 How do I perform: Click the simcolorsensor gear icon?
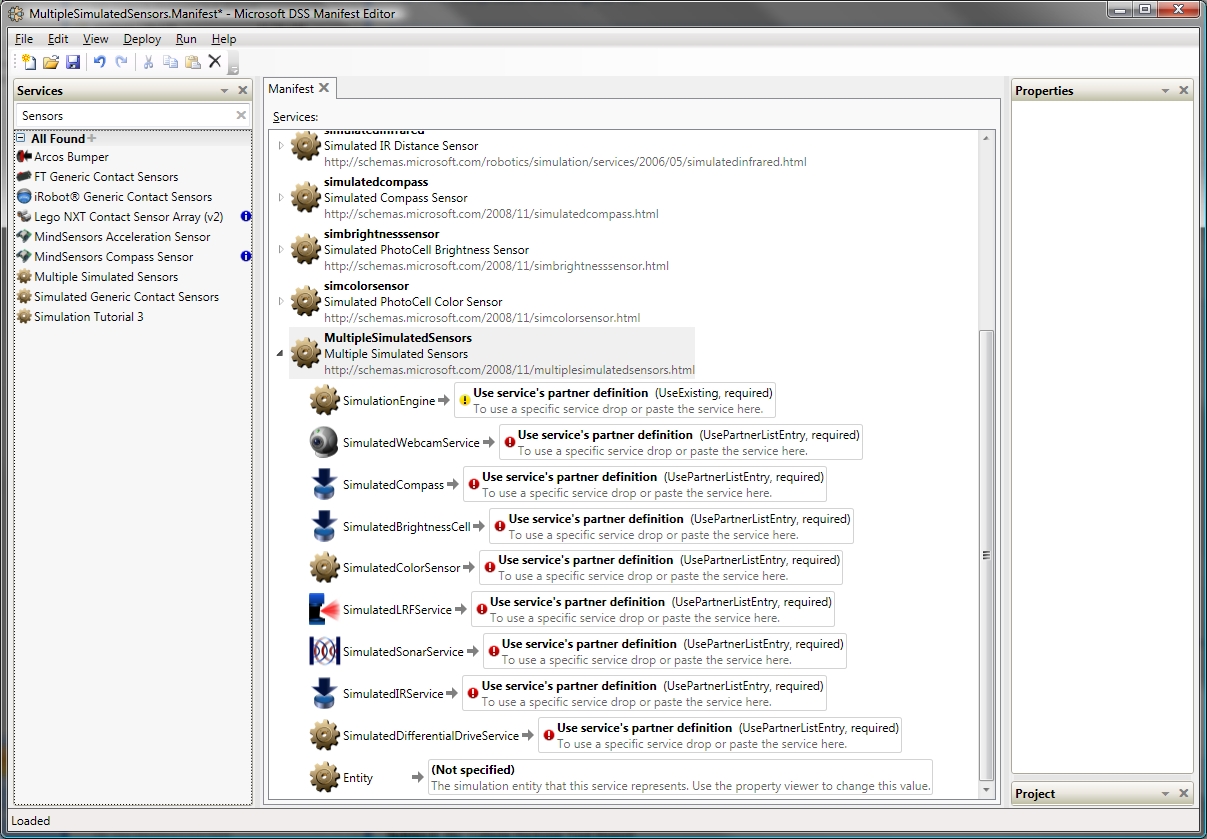(305, 301)
